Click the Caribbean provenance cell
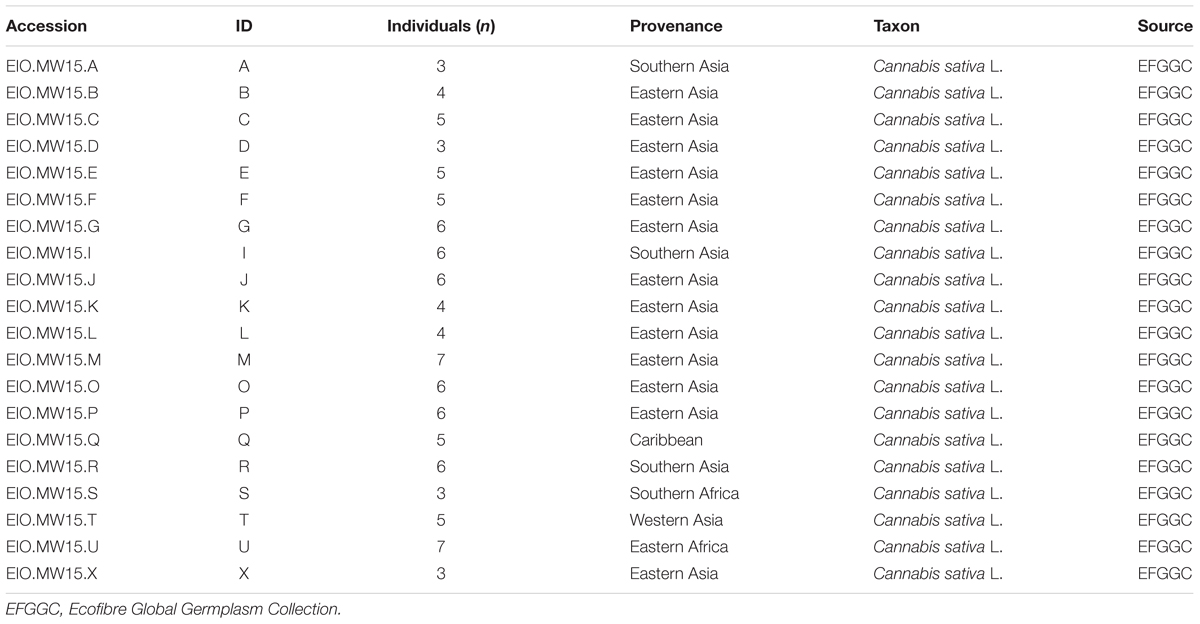1200x624 pixels. tap(666, 440)
